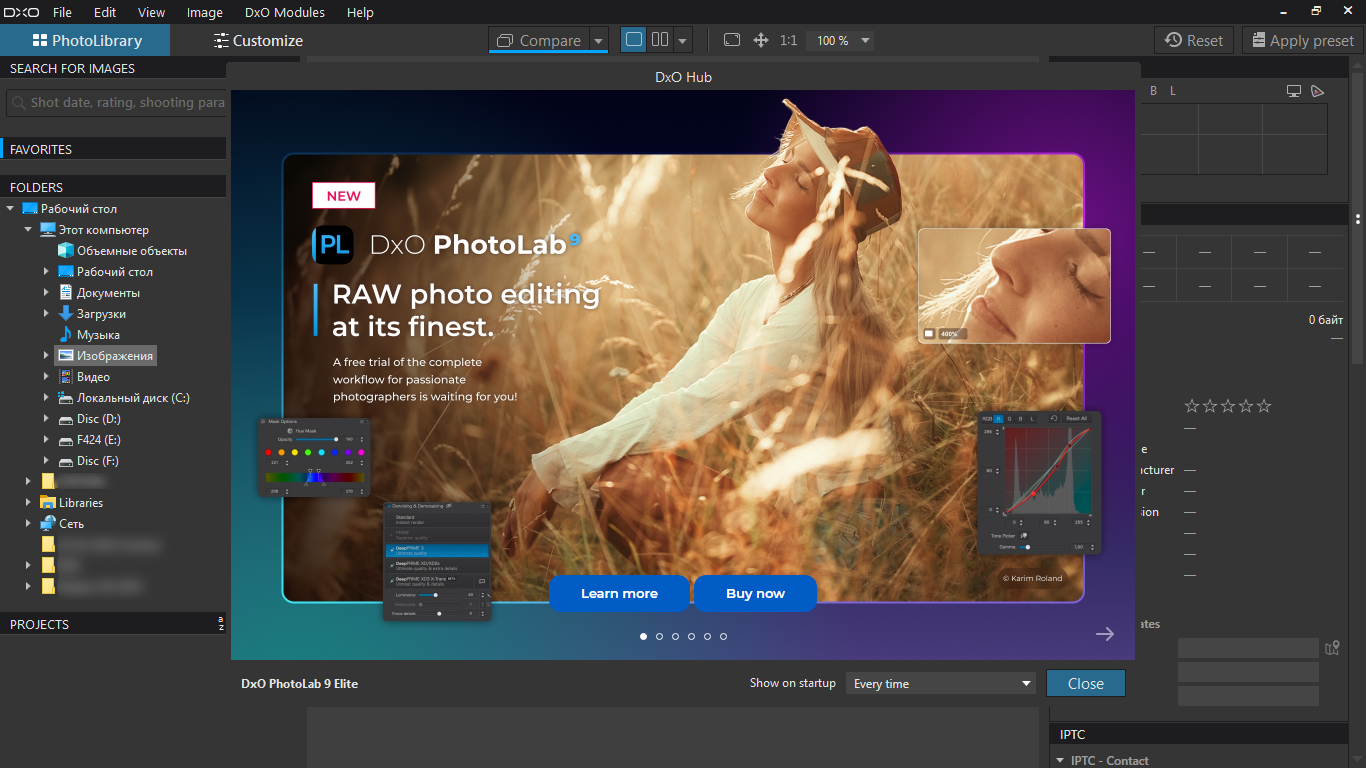Screen dimensions: 1366x768
Task: Select the sixth carousel dot
Action: click(724, 636)
